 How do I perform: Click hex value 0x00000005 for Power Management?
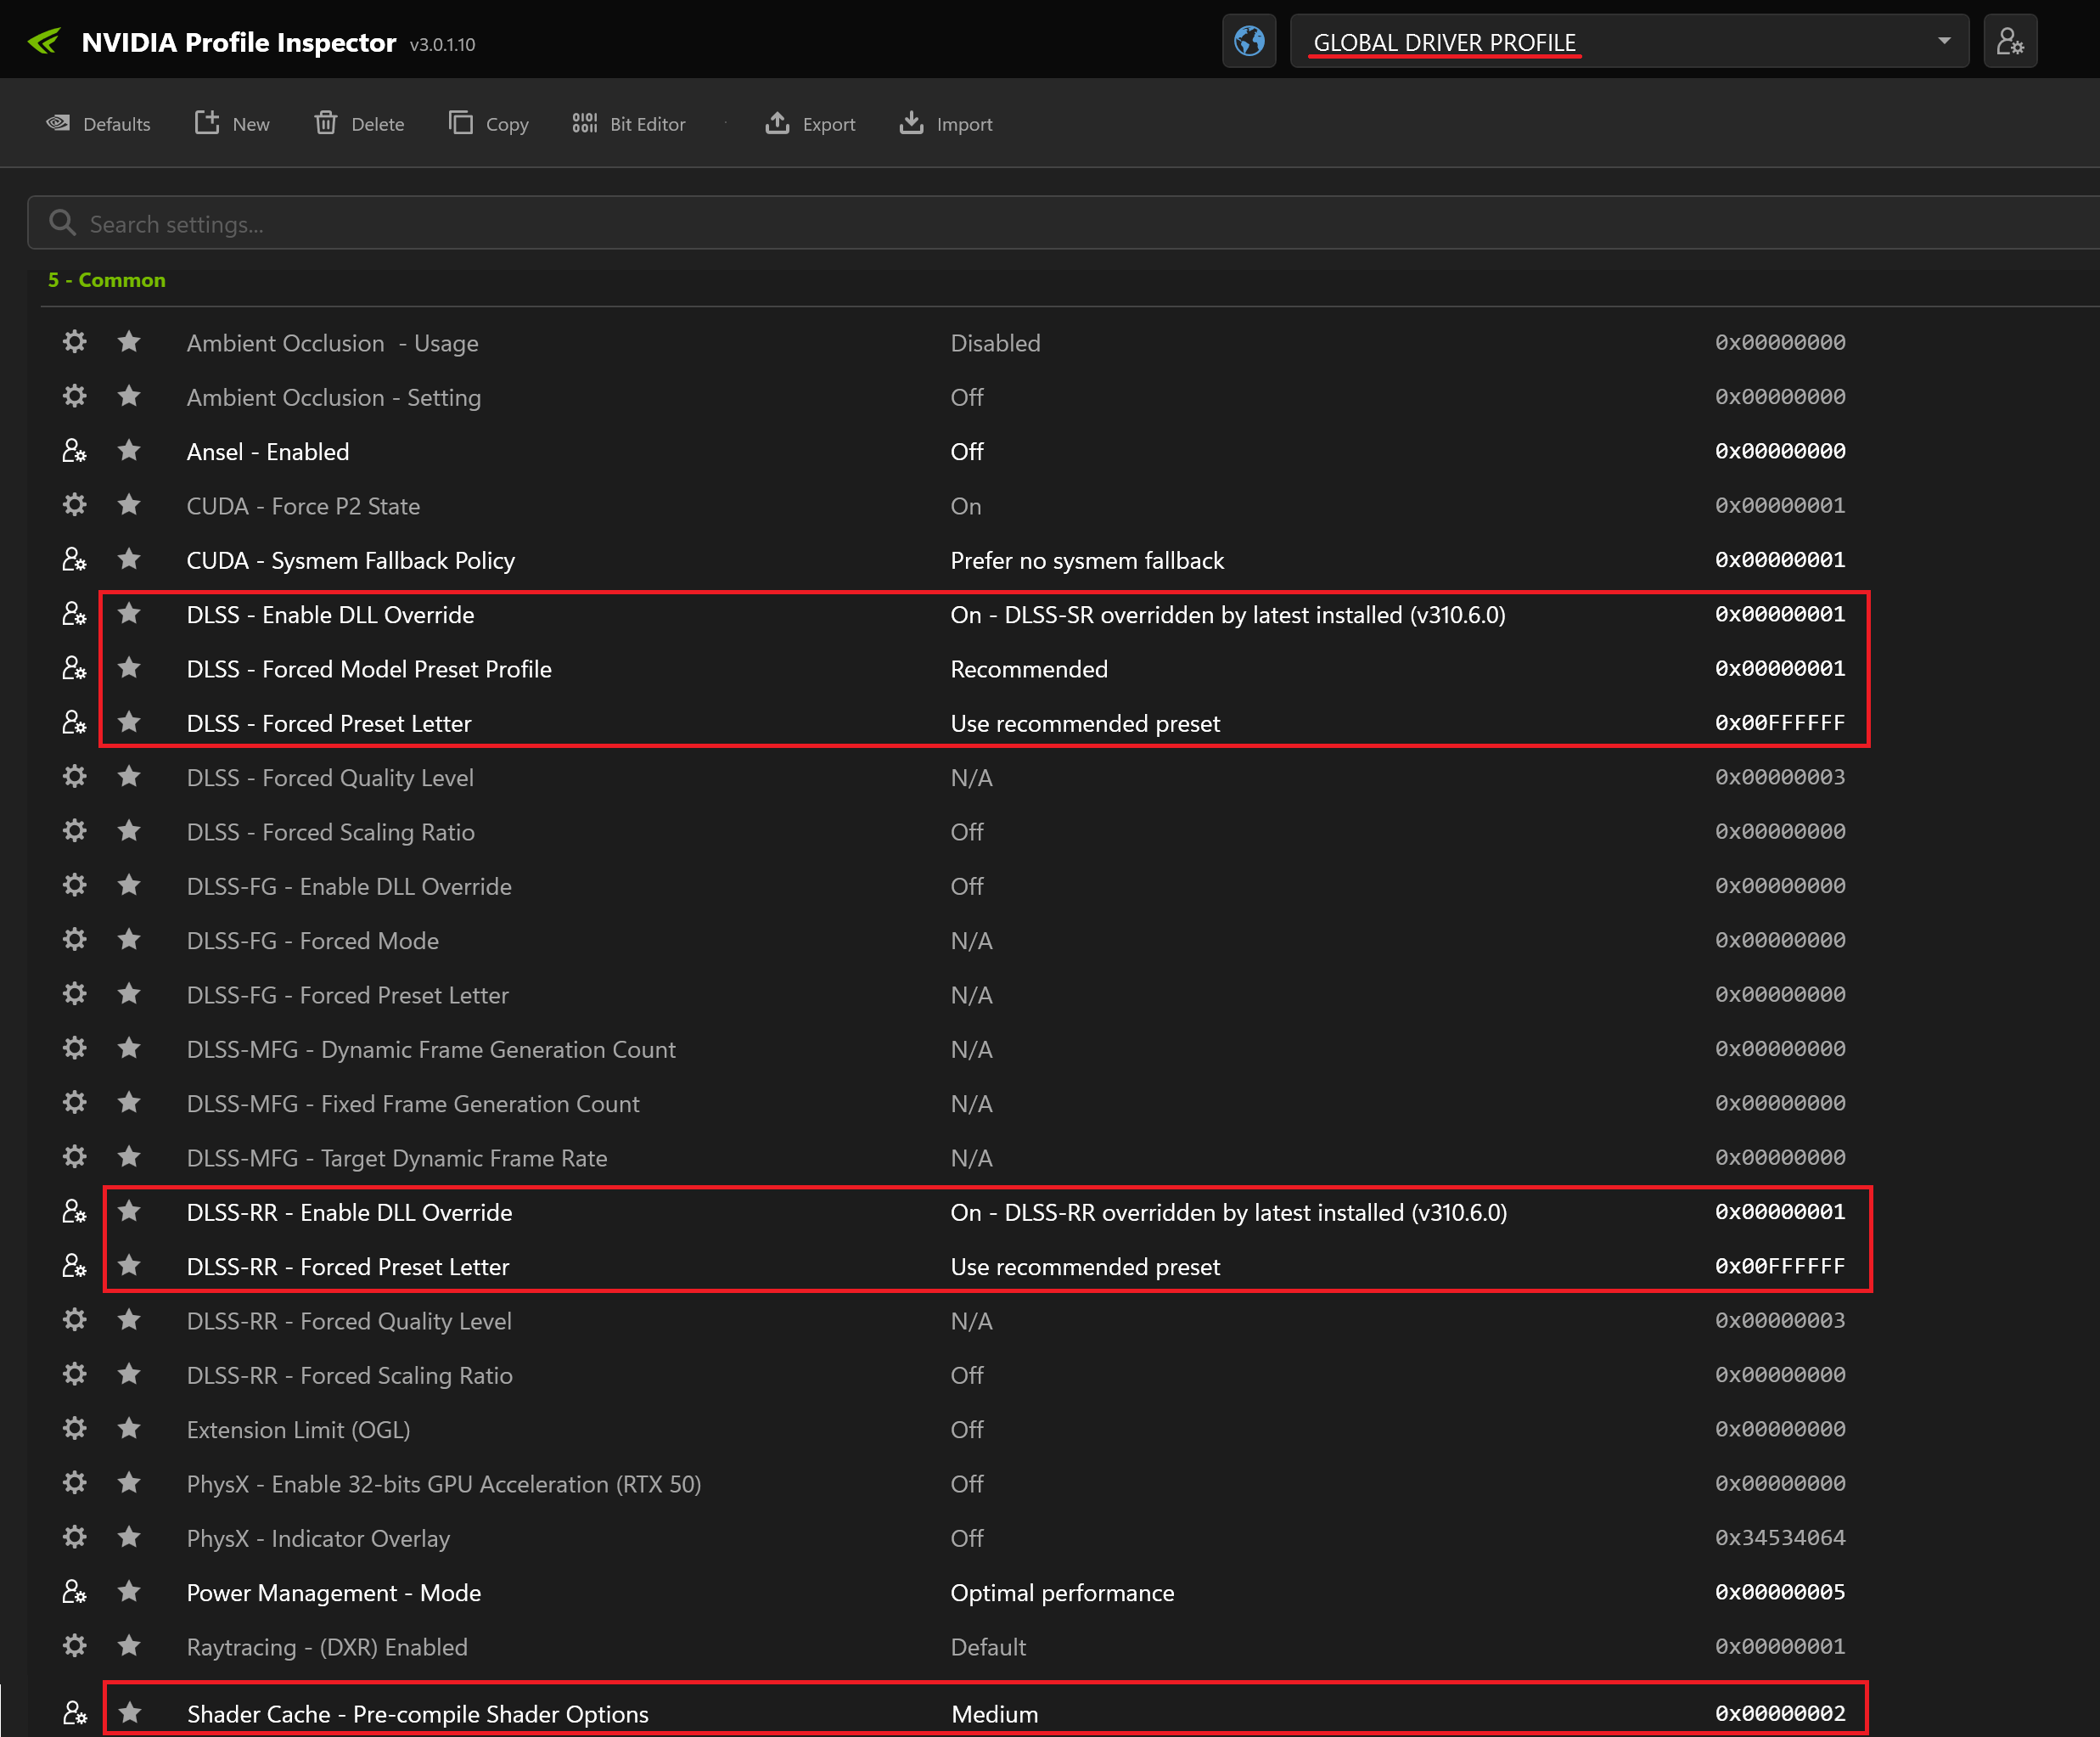[x=1780, y=1592]
